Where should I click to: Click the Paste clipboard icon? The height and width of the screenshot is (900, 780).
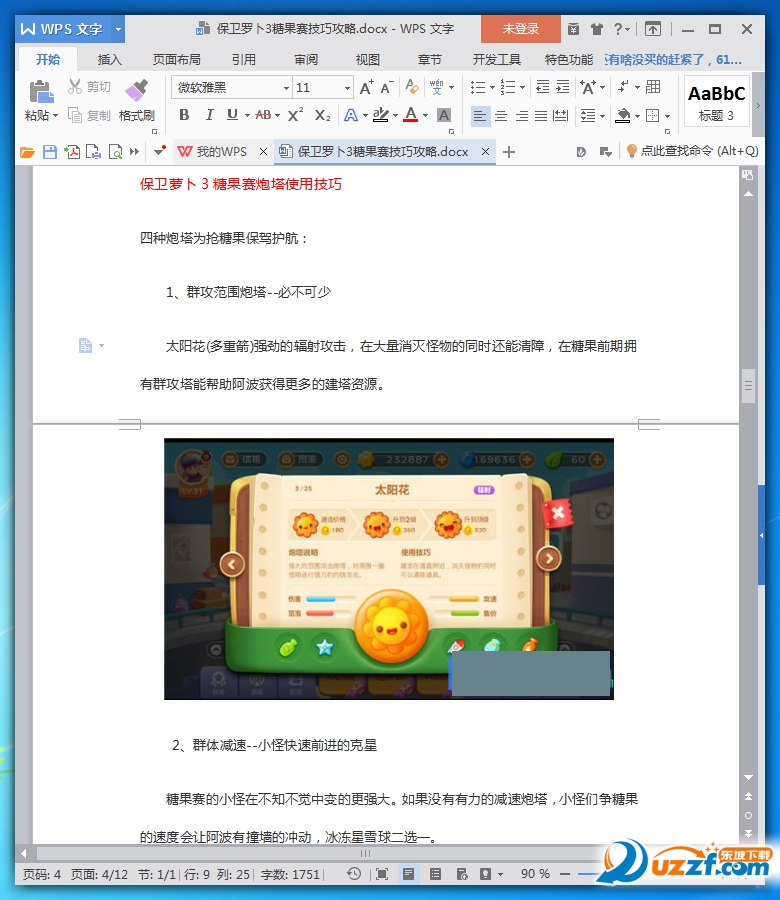click(41, 92)
